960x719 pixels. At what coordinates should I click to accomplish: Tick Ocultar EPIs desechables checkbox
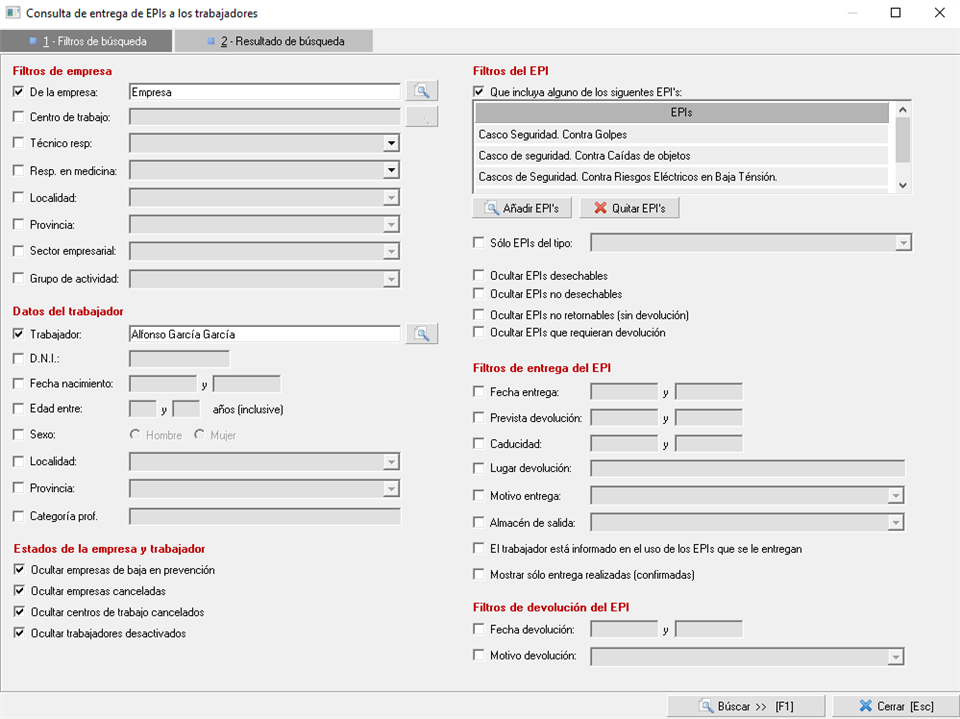tap(478, 276)
